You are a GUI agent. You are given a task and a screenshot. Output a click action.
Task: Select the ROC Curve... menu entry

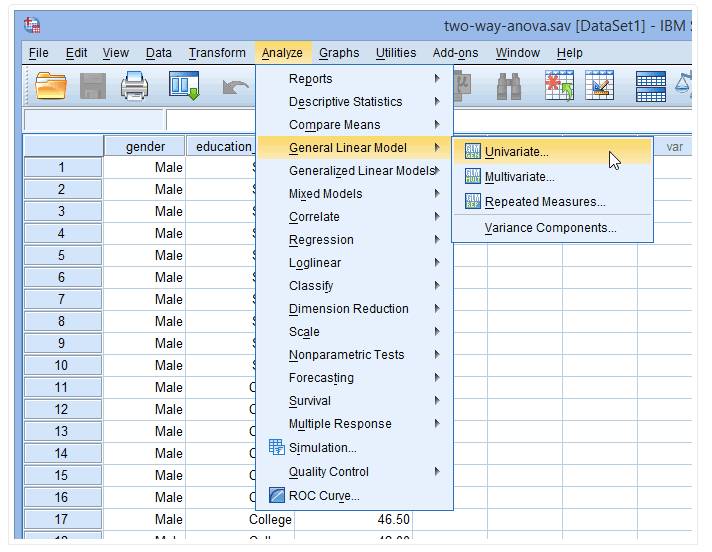[x=355, y=495]
